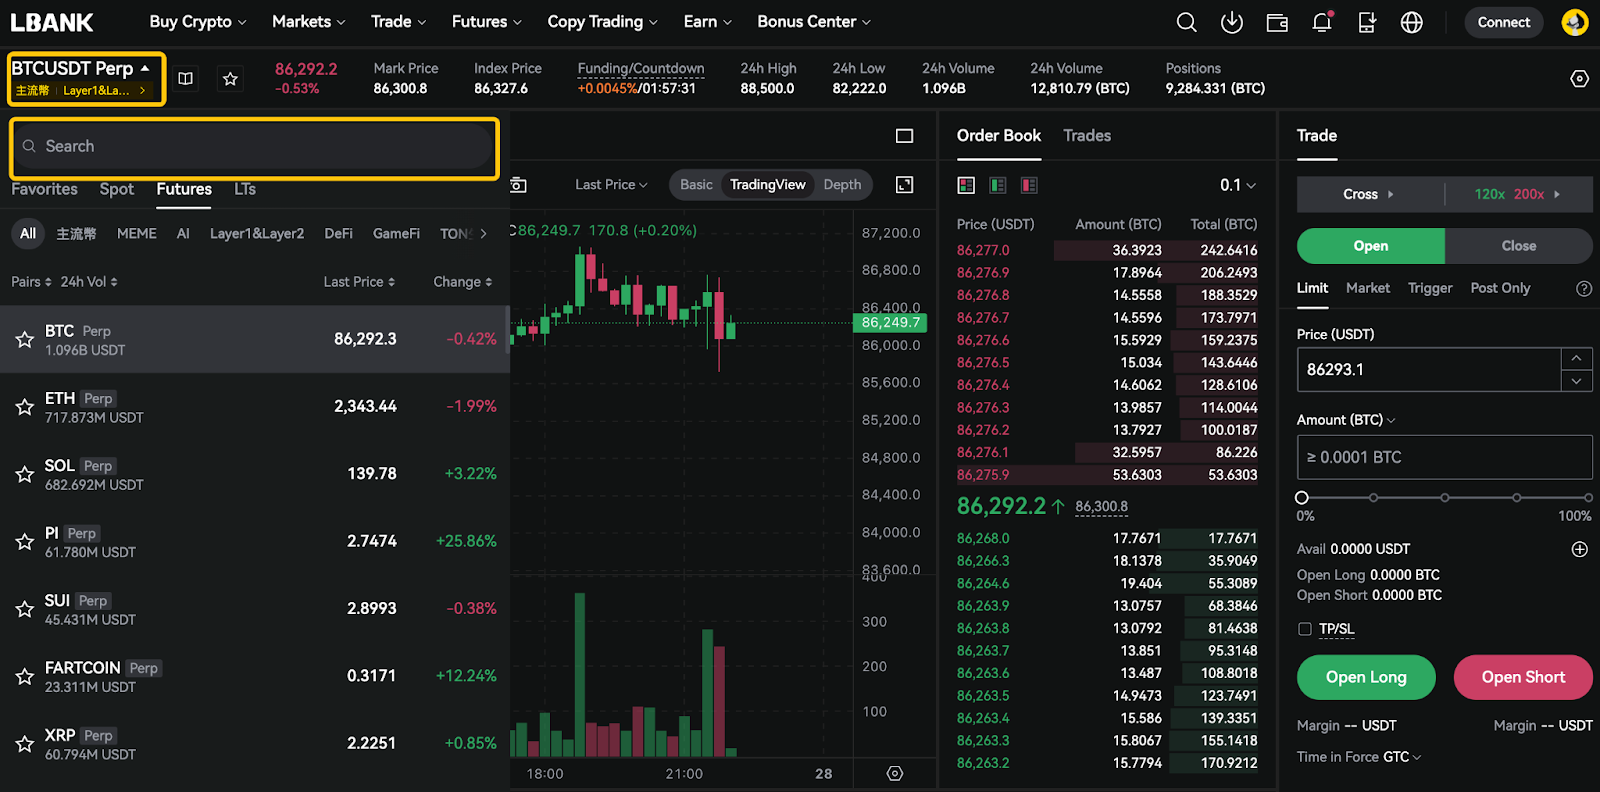
Task: Click plus icon to add funds
Action: click(x=1580, y=549)
